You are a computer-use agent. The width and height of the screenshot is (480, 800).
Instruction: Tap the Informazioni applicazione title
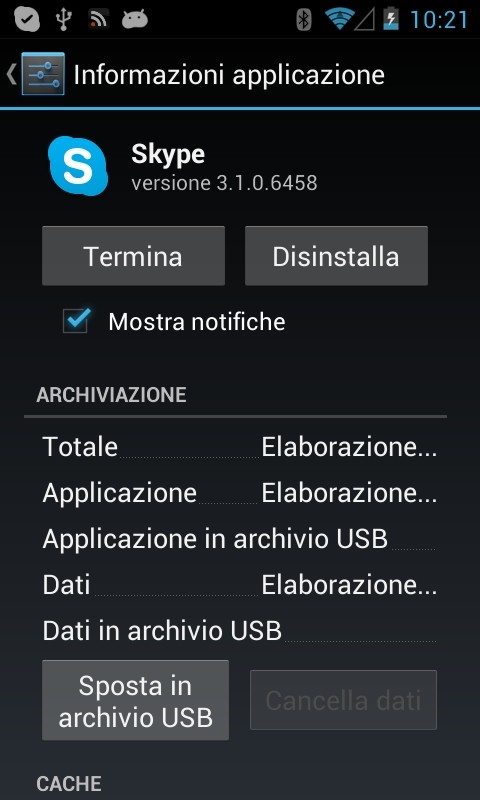tap(229, 75)
